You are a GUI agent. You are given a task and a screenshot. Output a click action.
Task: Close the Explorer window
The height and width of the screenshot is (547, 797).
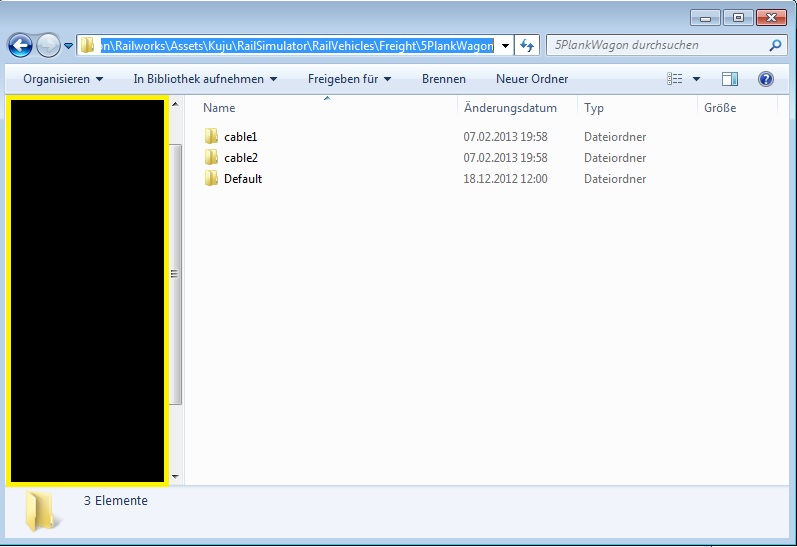click(x=771, y=18)
